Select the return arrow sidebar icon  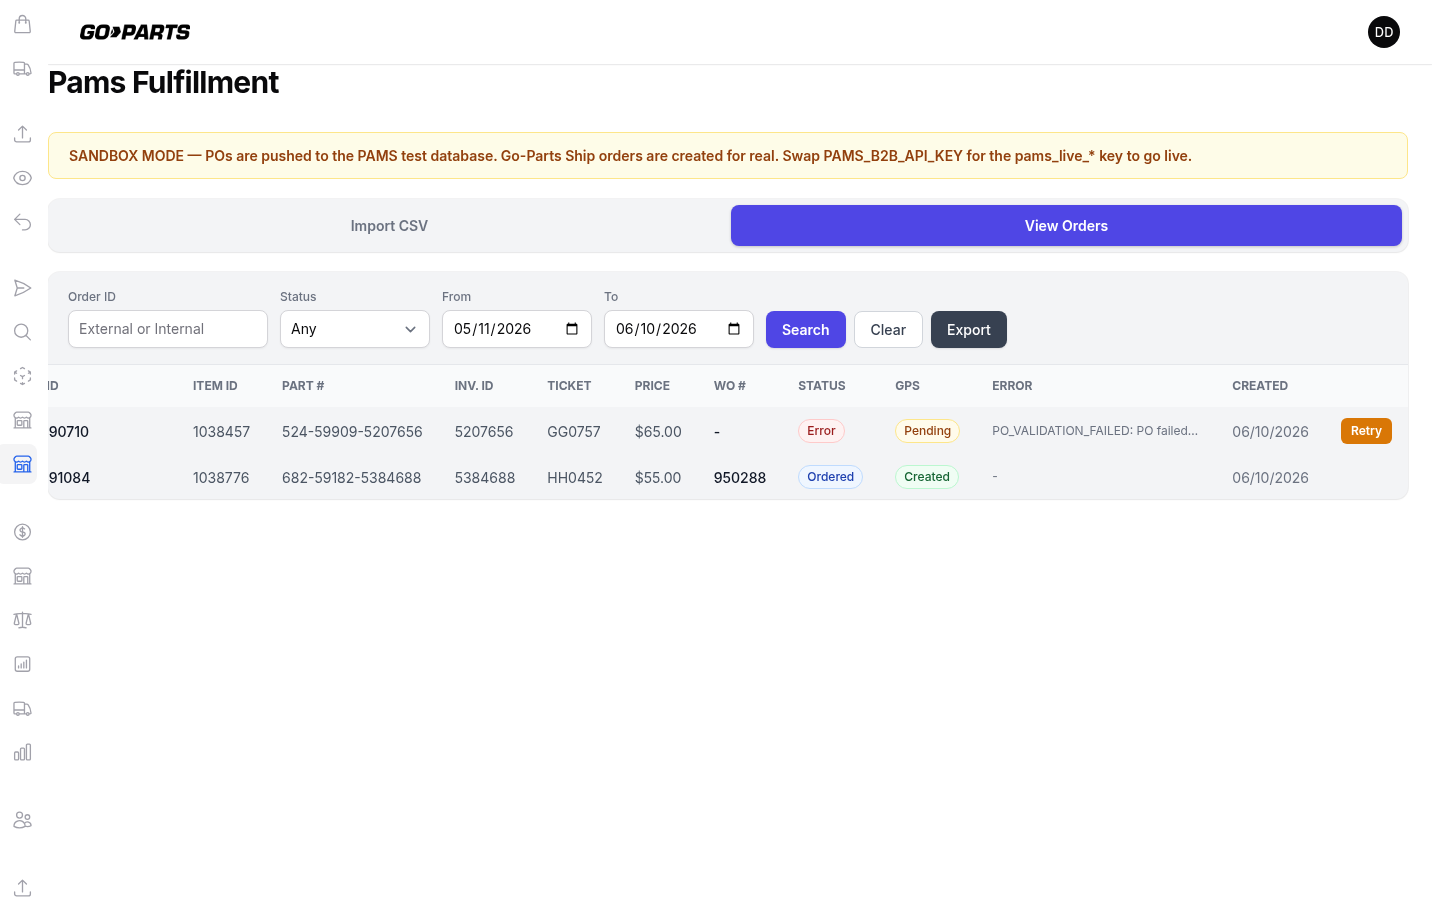point(22,222)
